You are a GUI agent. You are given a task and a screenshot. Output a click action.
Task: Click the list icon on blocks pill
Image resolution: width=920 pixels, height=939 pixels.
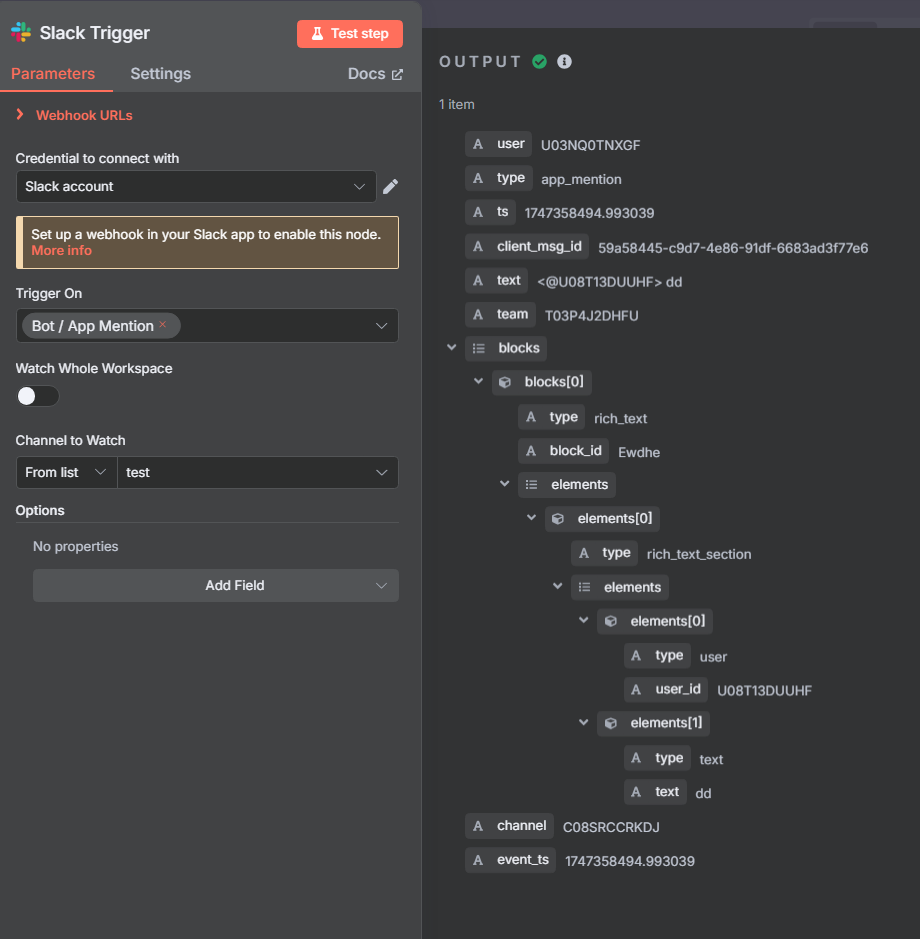[479, 349]
